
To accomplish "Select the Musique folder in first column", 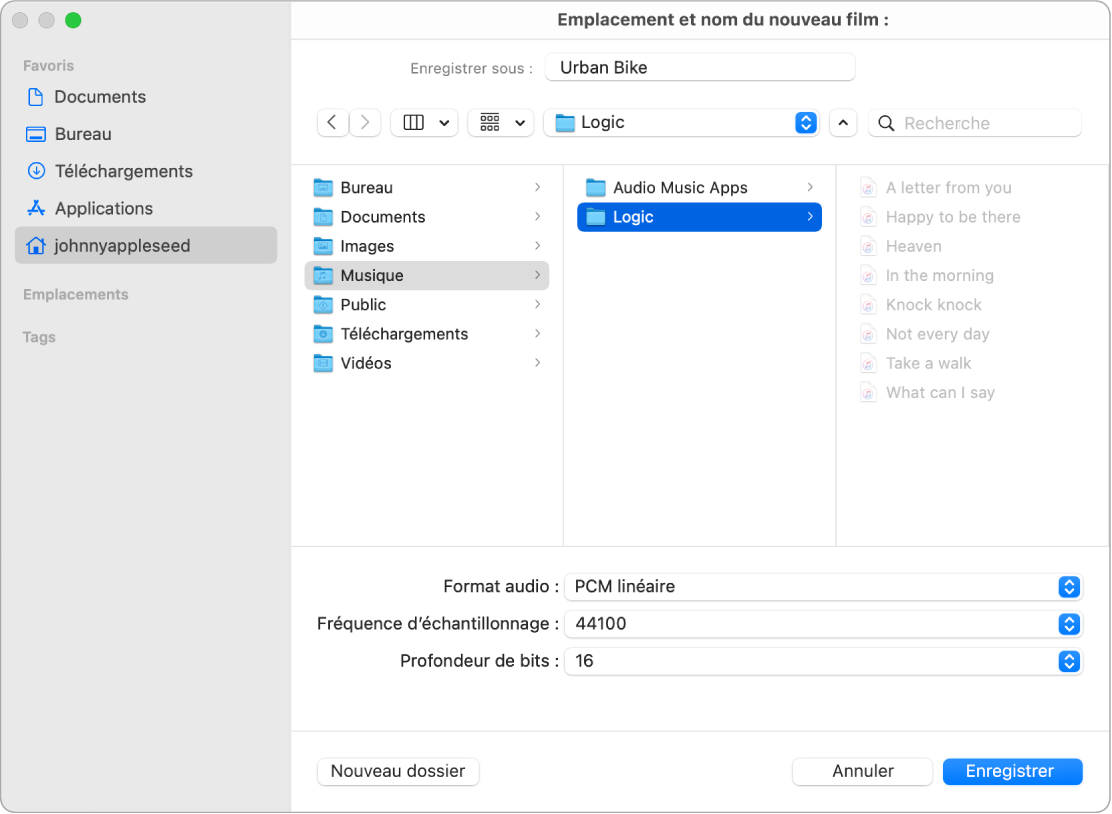I will tap(372, 276).
